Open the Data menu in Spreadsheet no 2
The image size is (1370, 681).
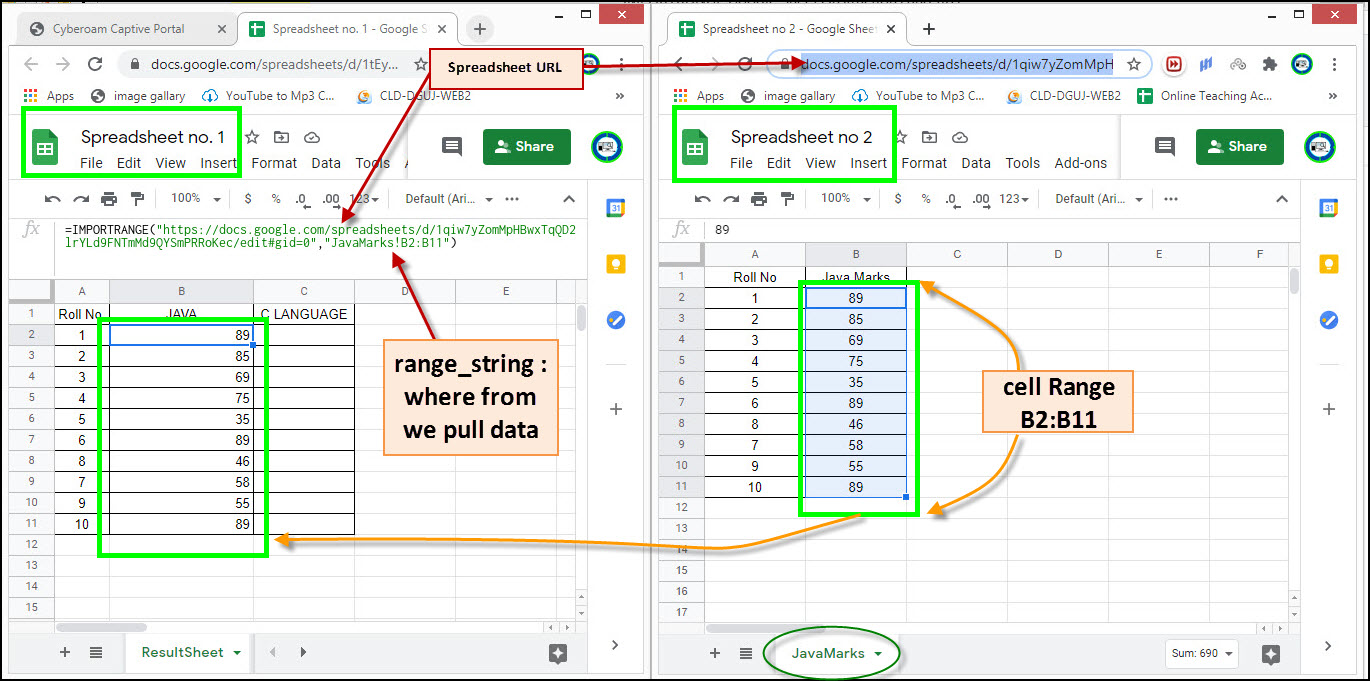pyautogui.click(x=975, y=162)
